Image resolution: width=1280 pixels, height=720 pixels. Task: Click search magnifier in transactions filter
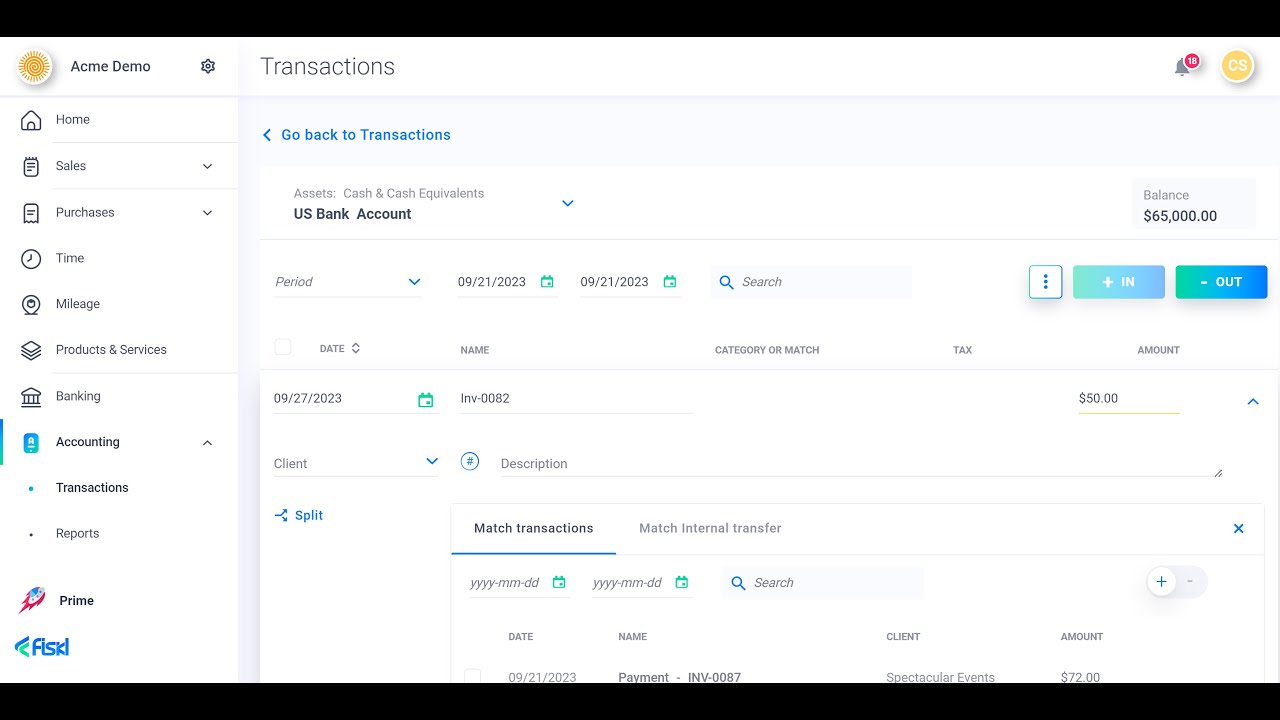pos(727,282)
